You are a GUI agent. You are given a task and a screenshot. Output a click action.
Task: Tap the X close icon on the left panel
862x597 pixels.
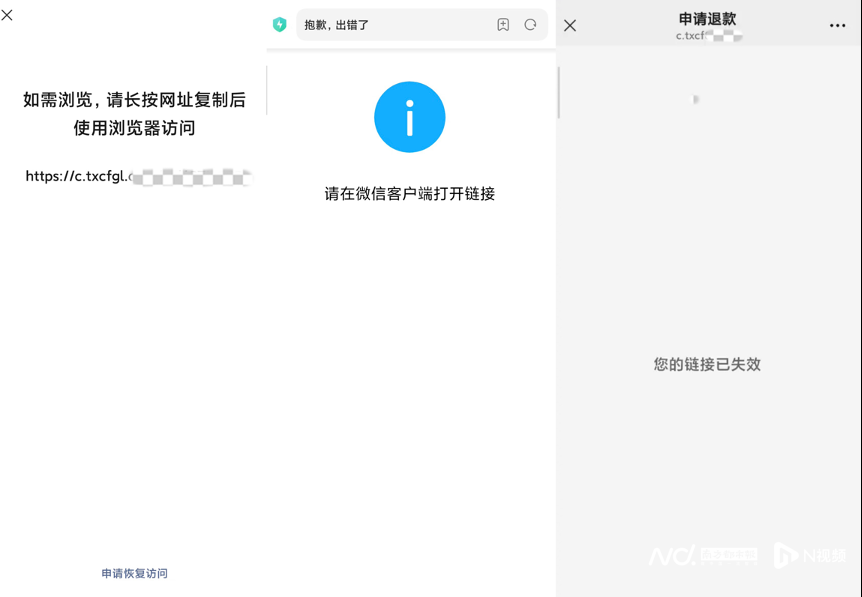[8, 14]
